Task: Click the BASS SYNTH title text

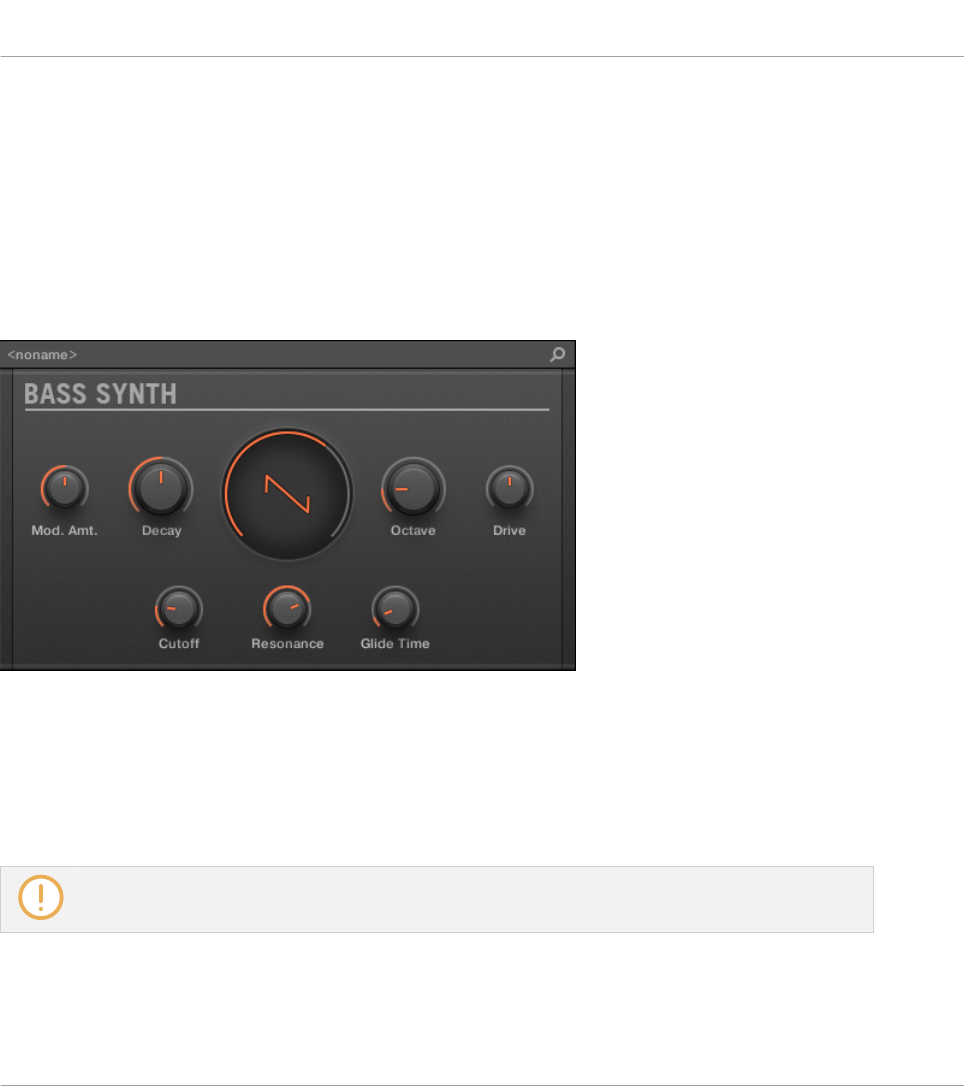Action: point(100,393)
